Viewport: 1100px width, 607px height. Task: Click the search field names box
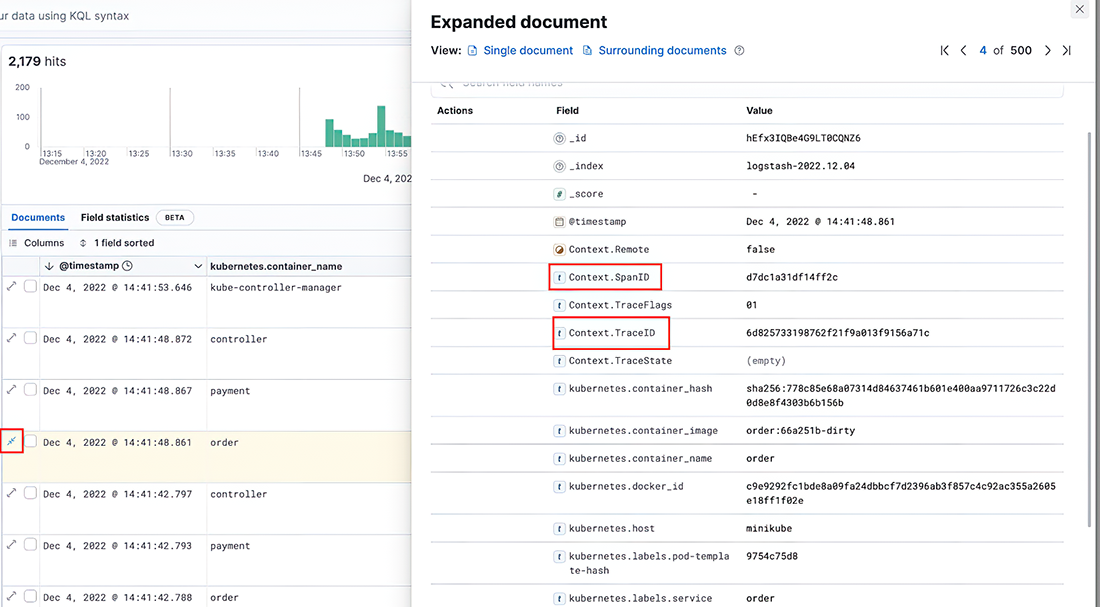[x=747, y=86]
